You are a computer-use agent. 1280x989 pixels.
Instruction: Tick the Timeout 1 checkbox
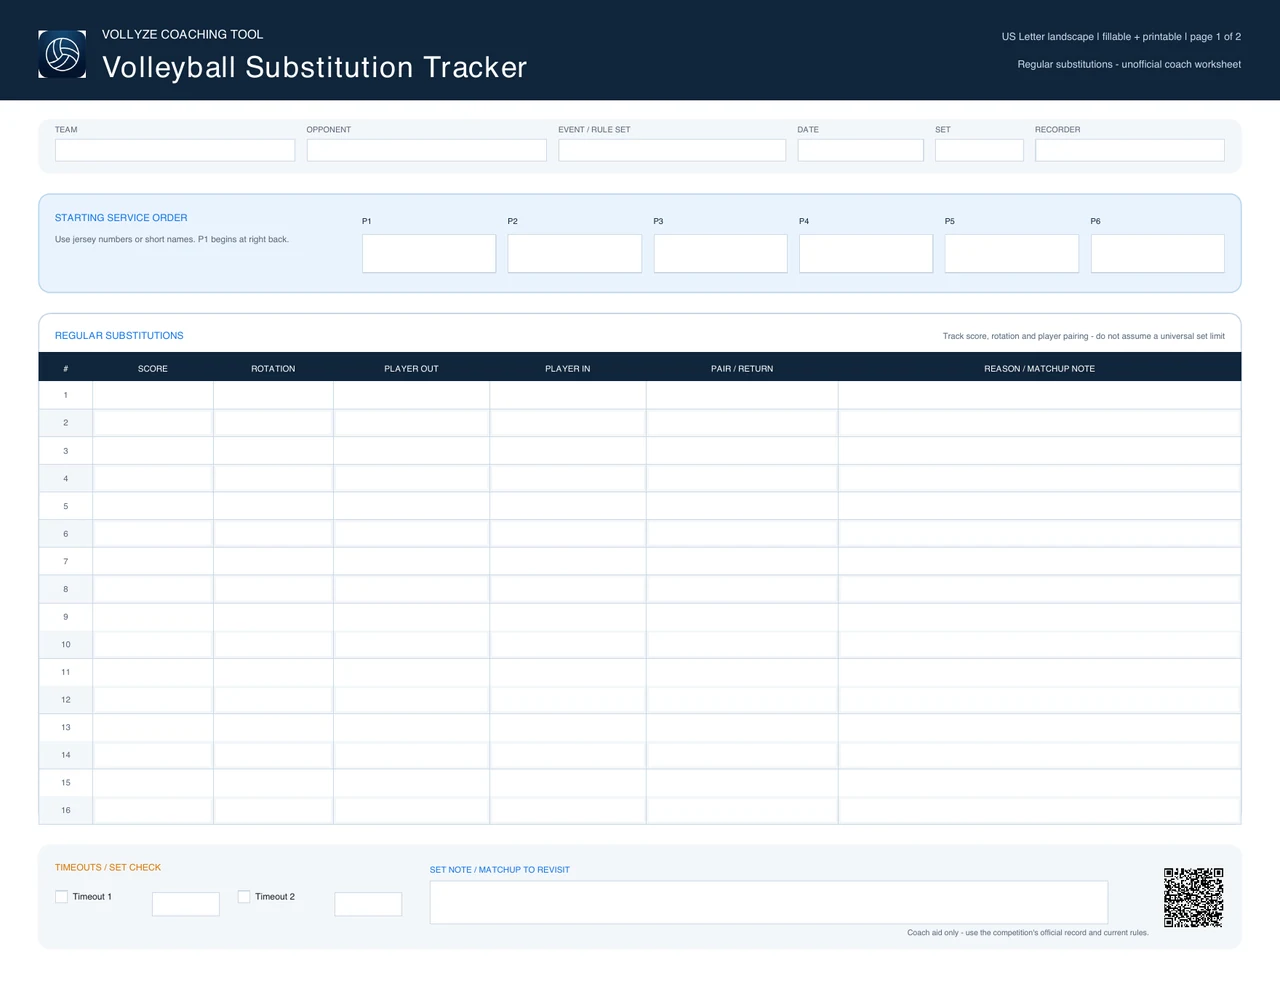[x=61, y=897]
